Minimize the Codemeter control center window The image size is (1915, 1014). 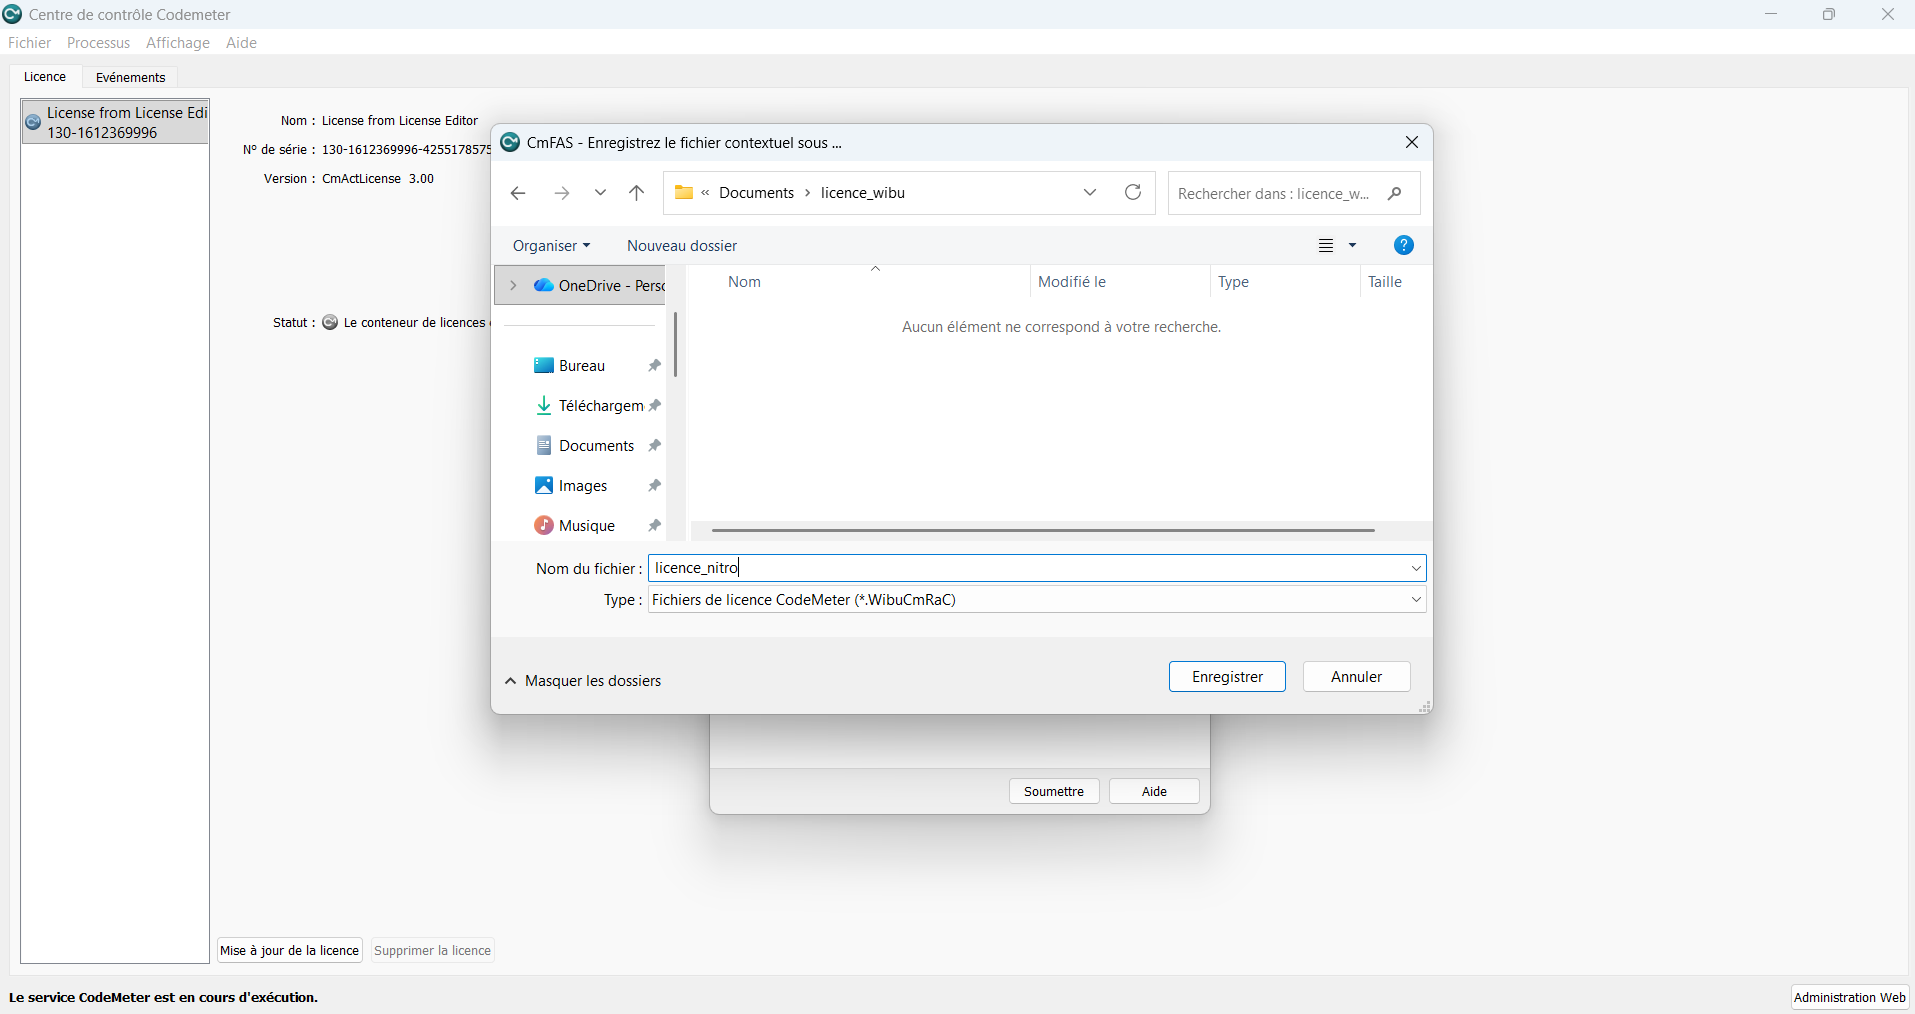pos(1771,14)
